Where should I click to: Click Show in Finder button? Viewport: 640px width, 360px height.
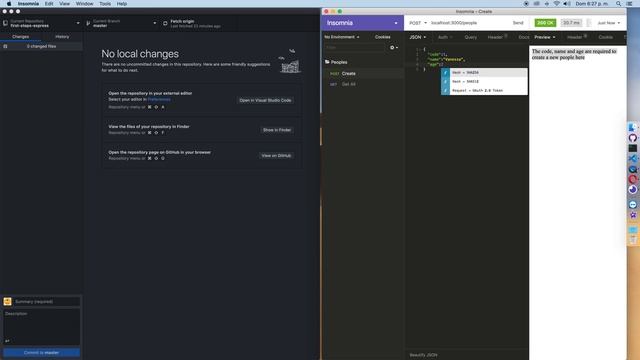click(277, 130)
